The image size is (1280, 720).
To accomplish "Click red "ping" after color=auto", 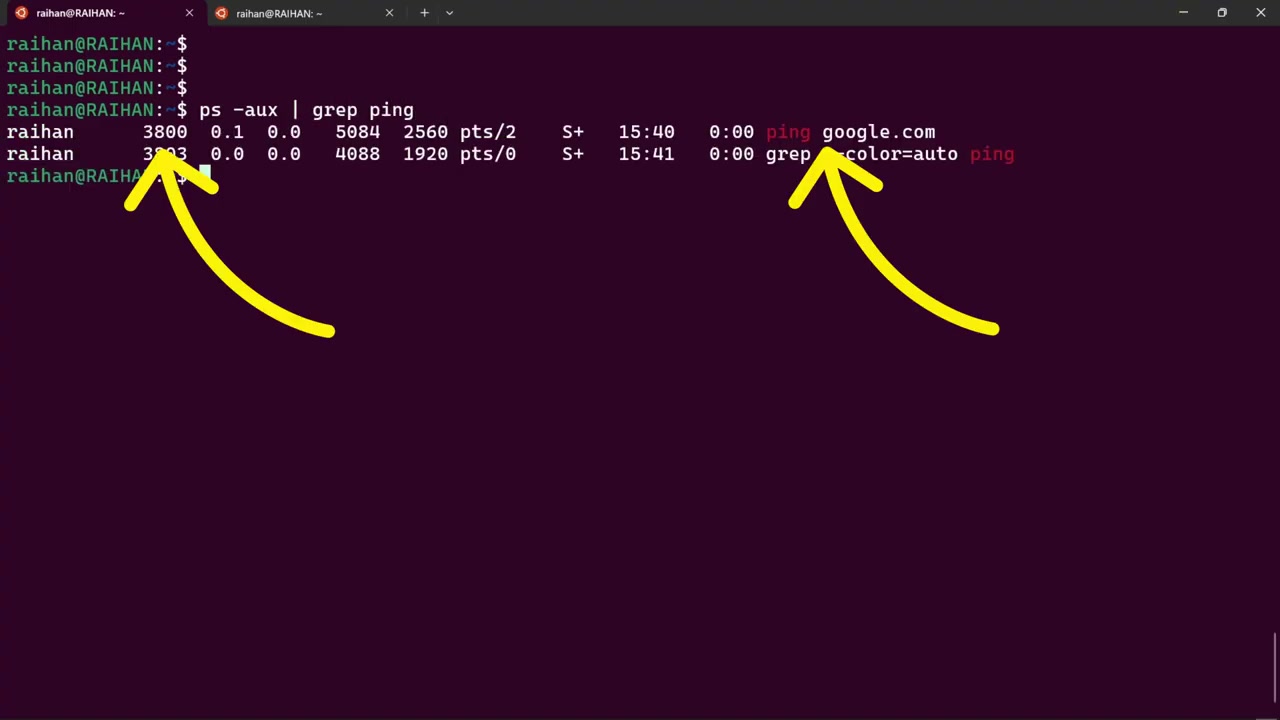I will 992,155.
